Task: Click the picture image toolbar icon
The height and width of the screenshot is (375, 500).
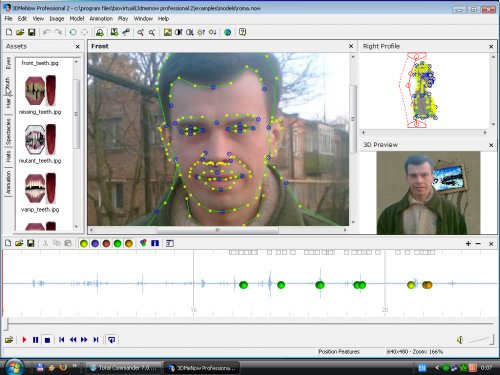Action: (x=168, y=32)
